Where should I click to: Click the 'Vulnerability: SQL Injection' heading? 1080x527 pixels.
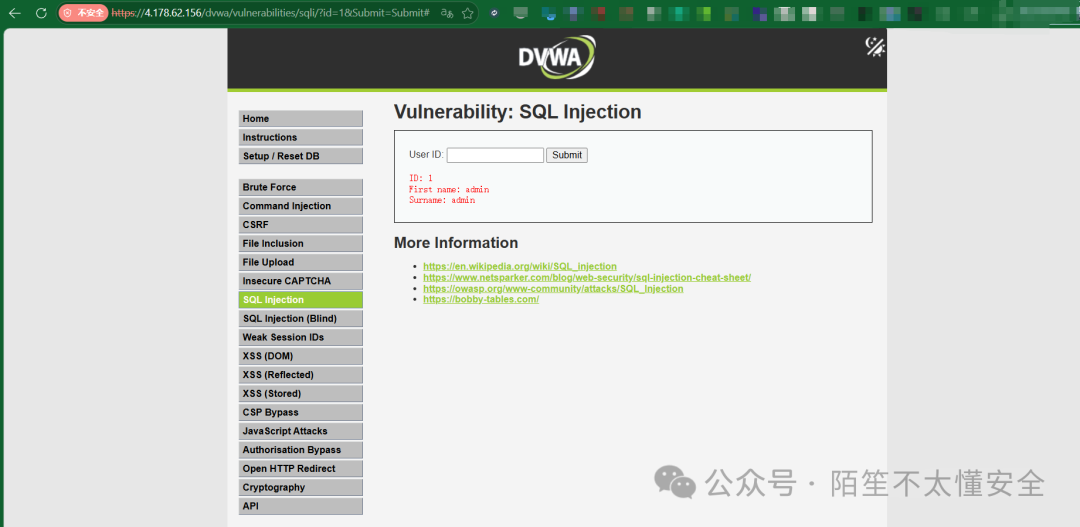pyautogui.click(x=517, y=112)
